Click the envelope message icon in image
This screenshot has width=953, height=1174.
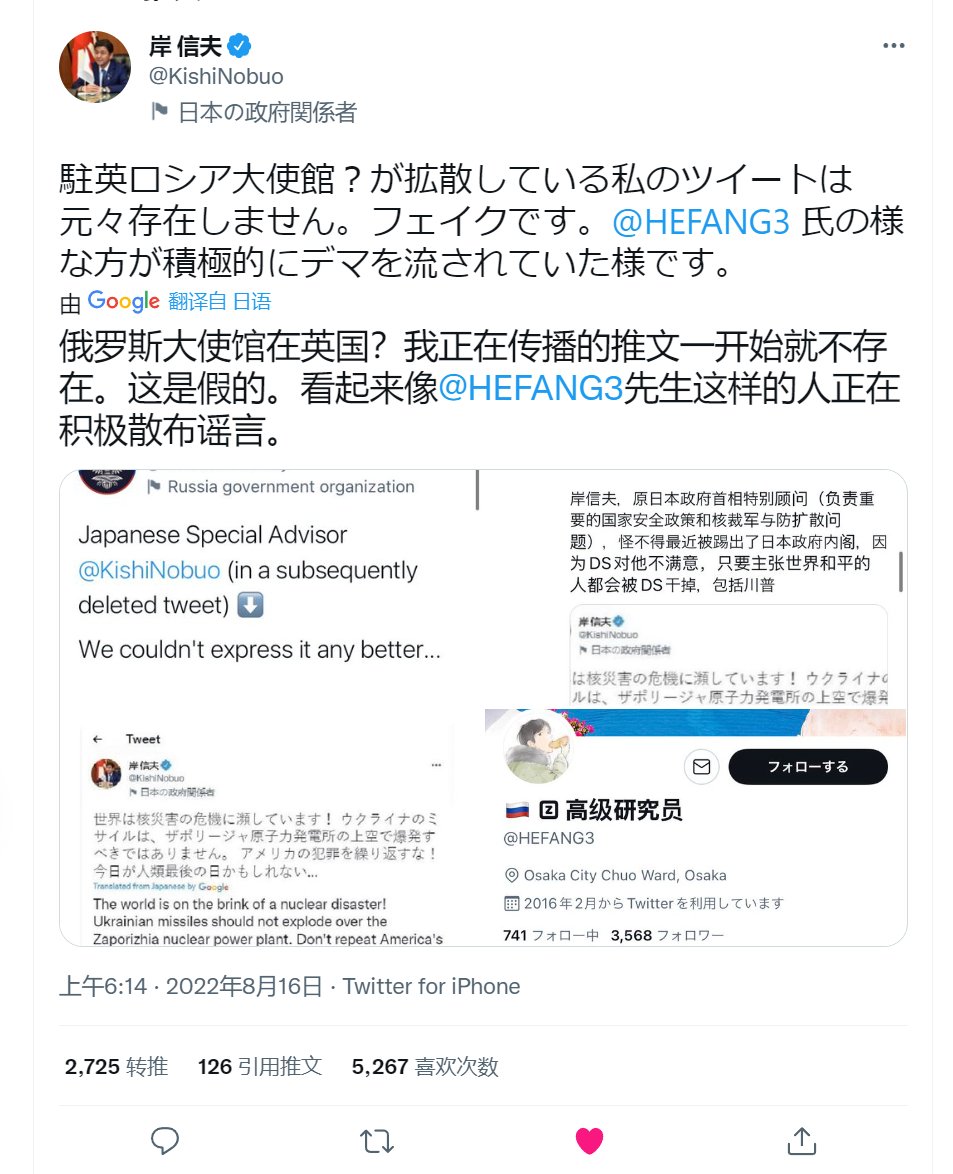(x=701, y=767)
